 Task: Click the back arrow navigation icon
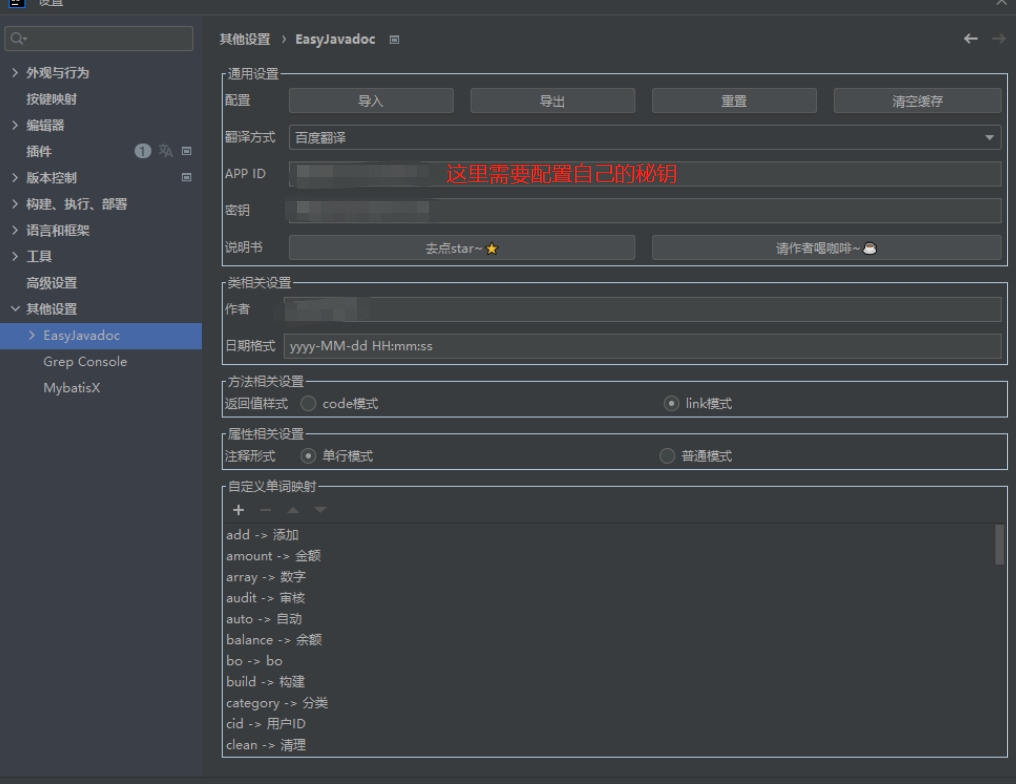tap(970, 39)
